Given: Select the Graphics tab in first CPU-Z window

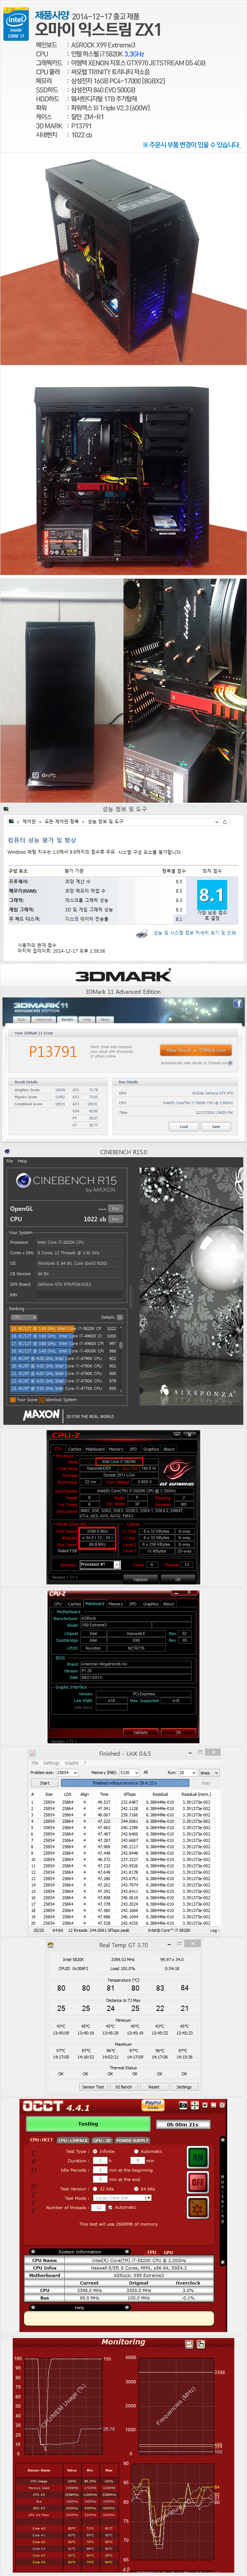Looking at the screenshot, I should (151, 1449).
